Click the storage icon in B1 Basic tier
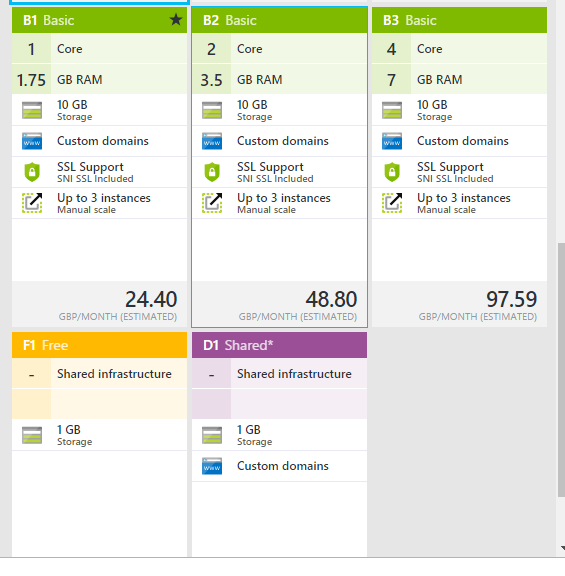 coord(32,110)
